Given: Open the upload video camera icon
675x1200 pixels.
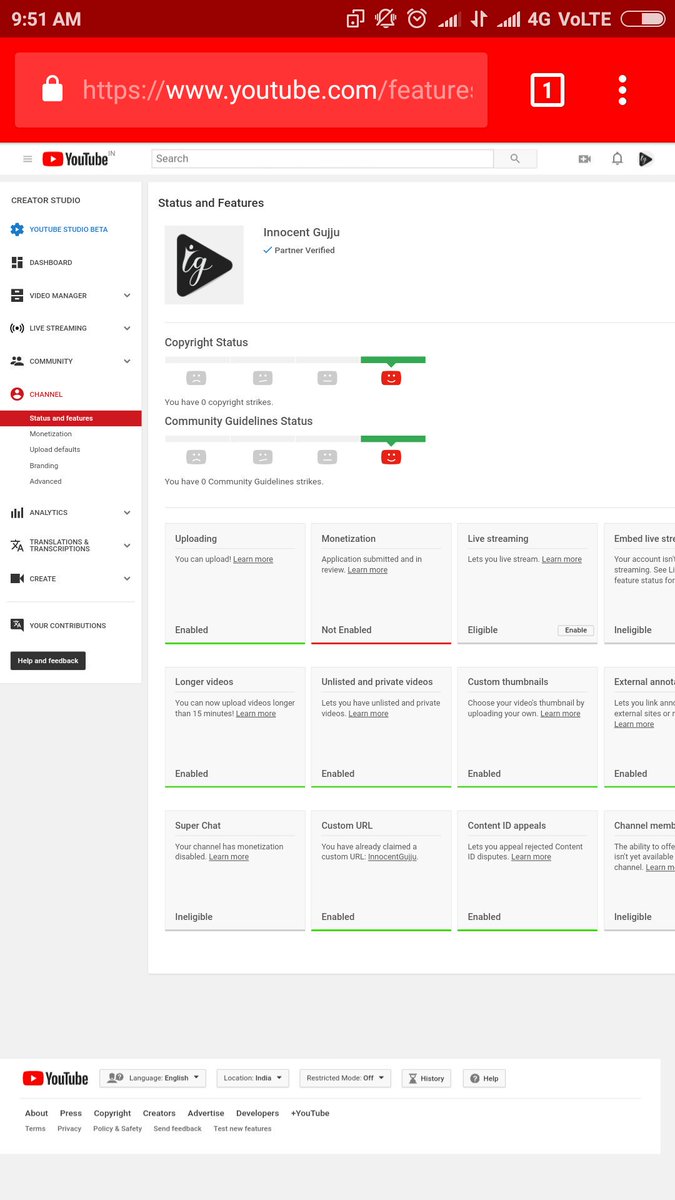Looking at the screenshot, I should point(585,159).
